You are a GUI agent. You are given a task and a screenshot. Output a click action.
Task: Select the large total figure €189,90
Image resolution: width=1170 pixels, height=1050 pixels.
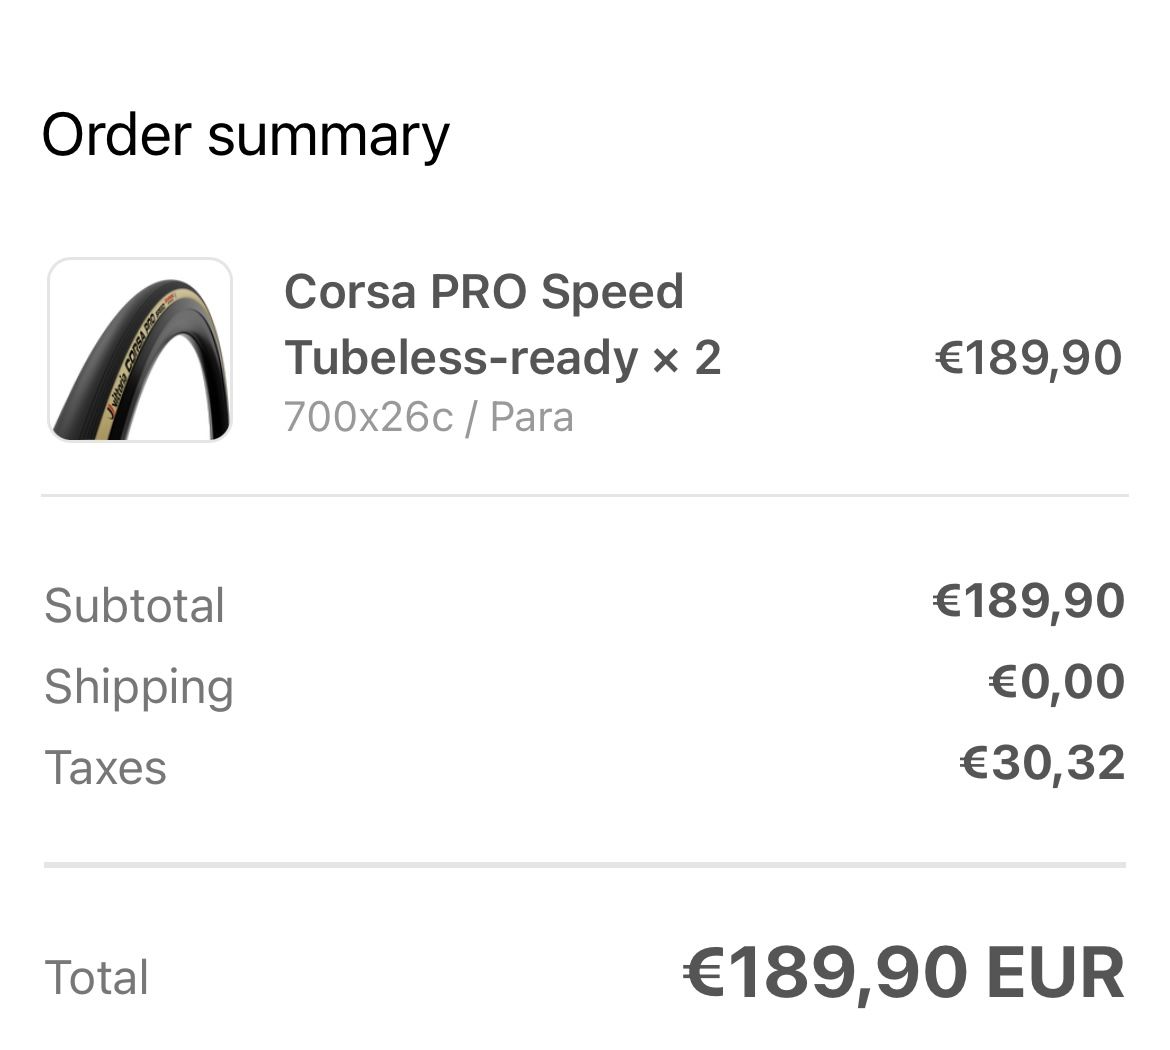(826, 973)
